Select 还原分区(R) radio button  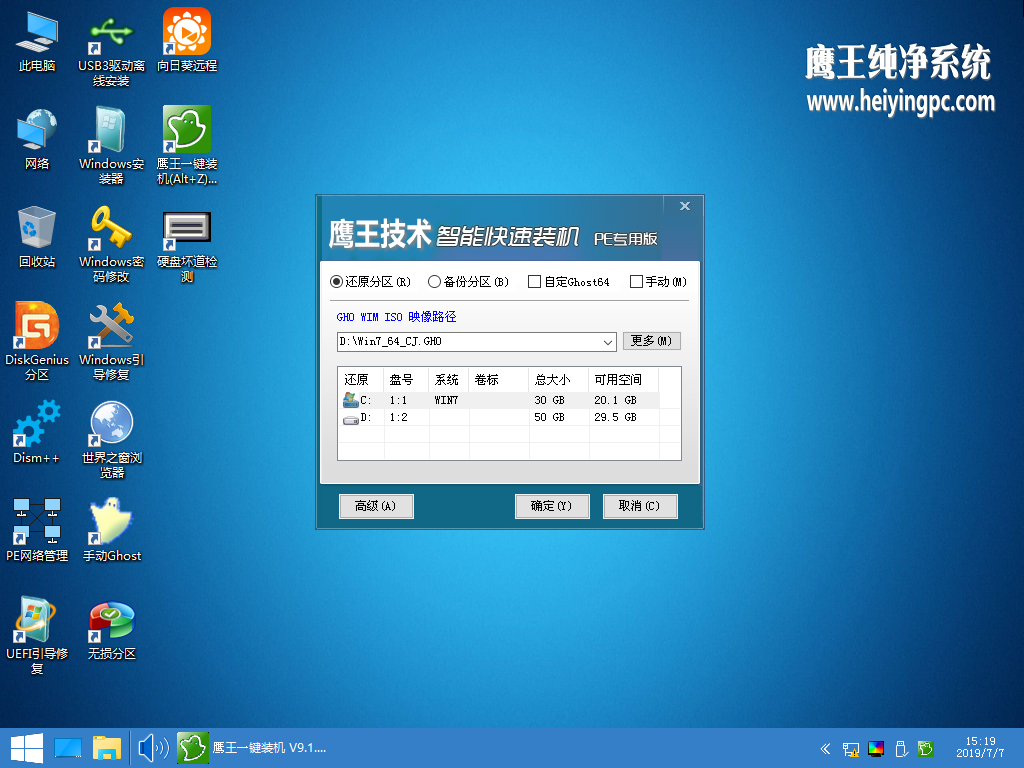[370, 282]
